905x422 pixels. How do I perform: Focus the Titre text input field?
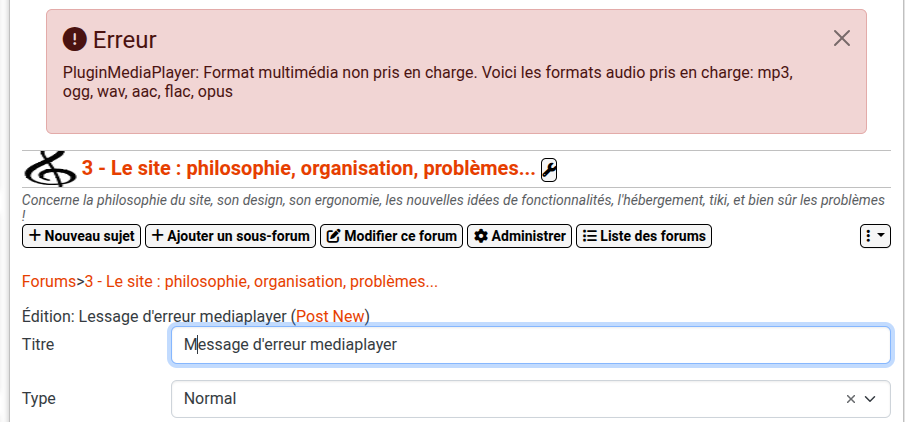[x=530, y=345]
